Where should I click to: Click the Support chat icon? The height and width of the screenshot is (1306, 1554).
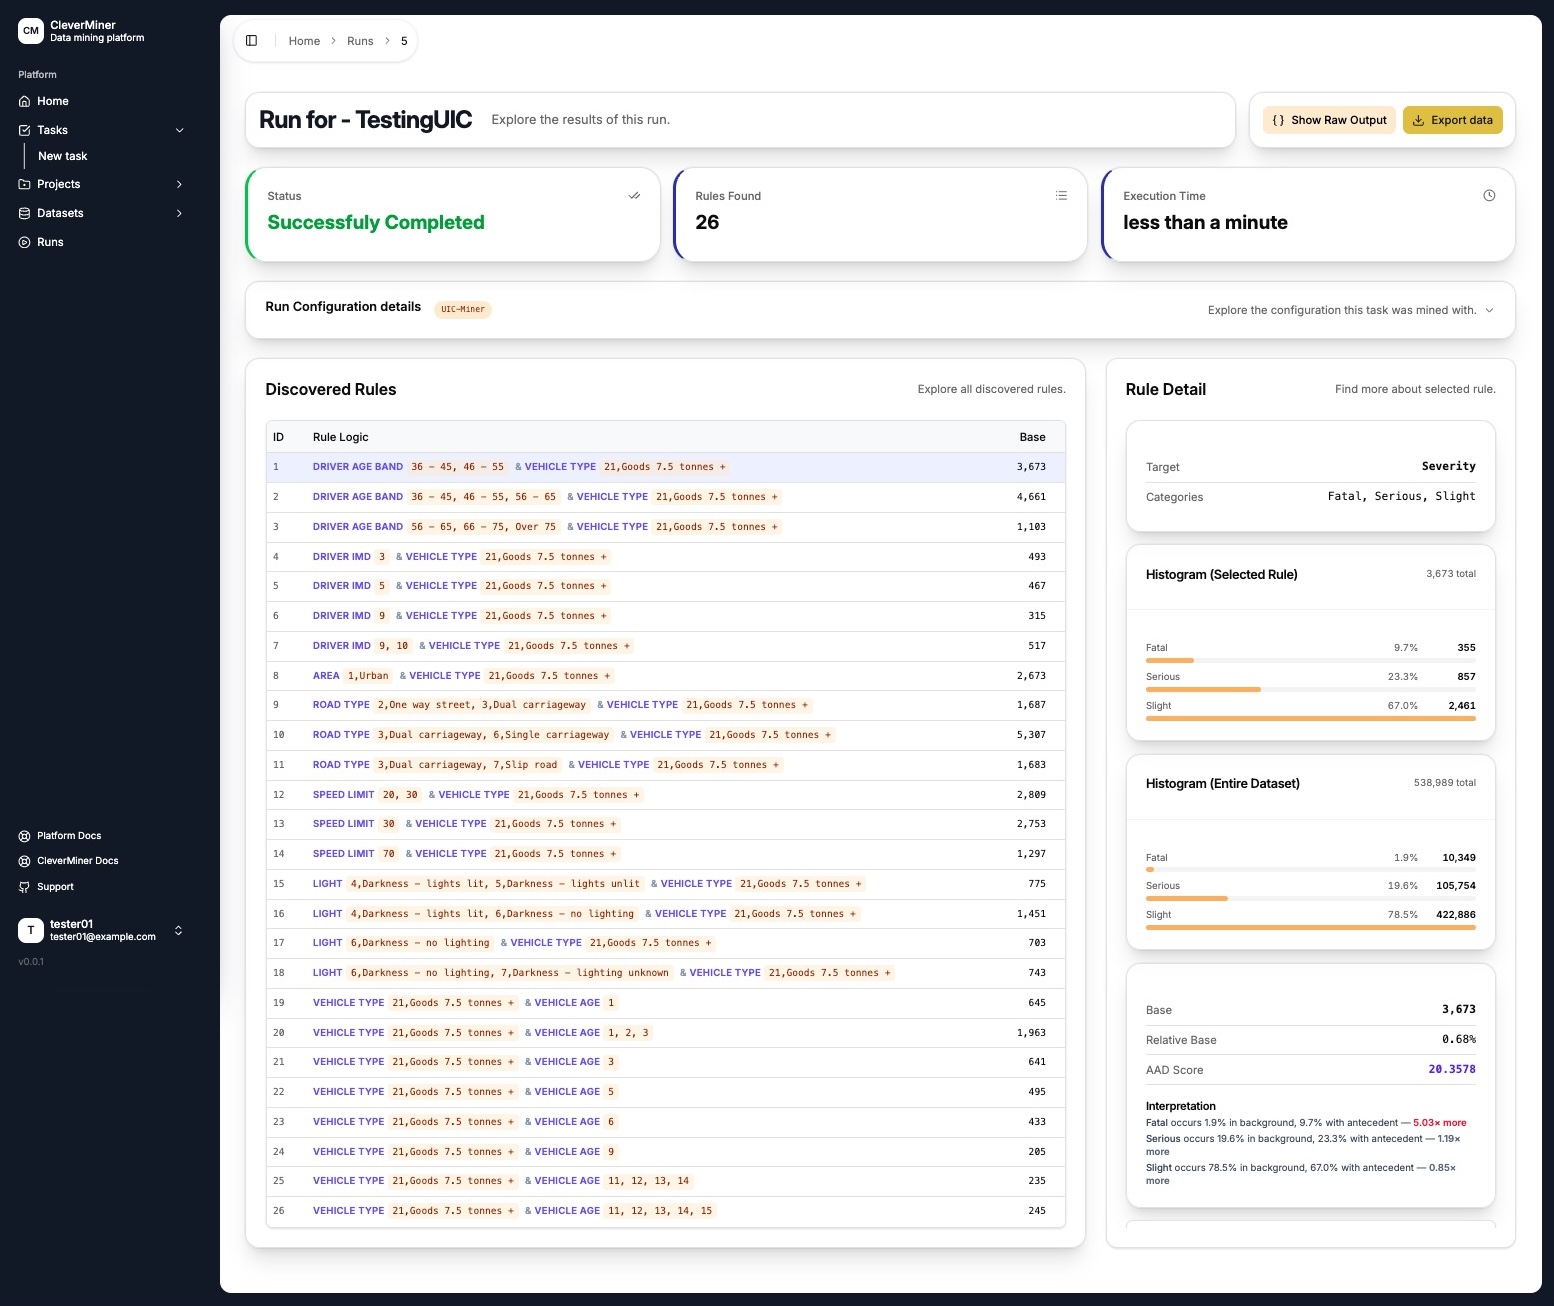pos(24,887)
